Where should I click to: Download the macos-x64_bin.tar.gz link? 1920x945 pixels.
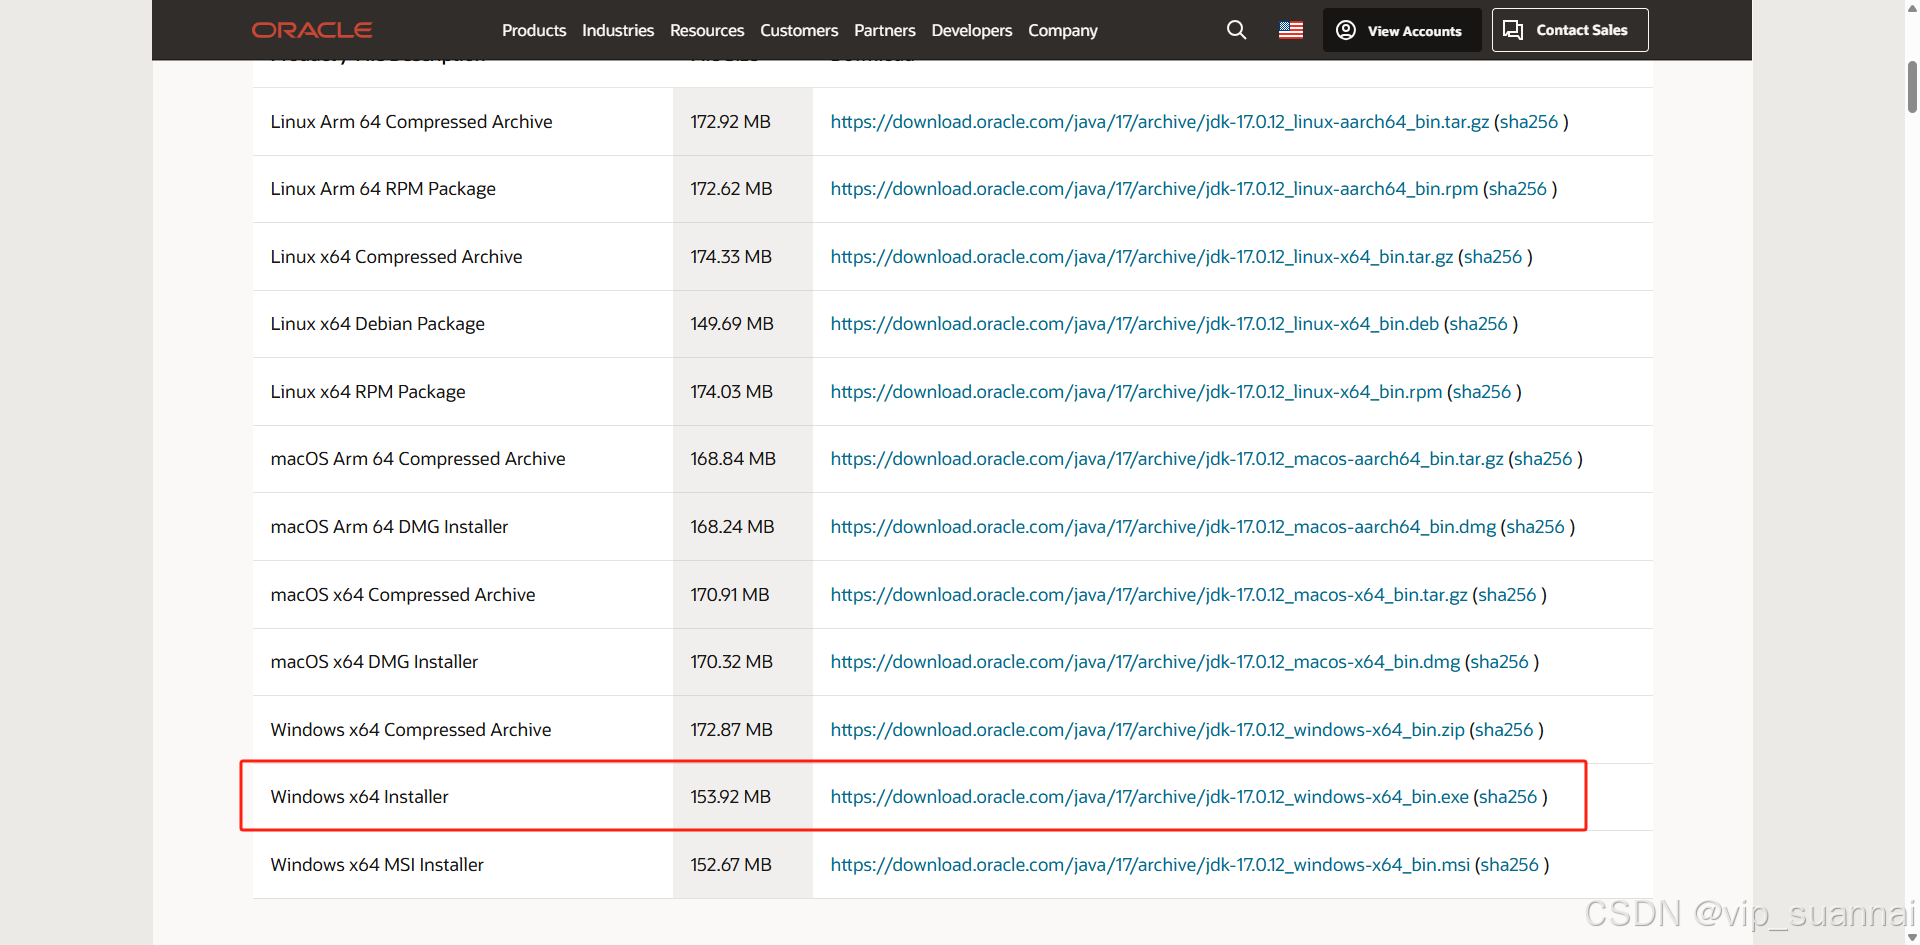pos(1149,595)
